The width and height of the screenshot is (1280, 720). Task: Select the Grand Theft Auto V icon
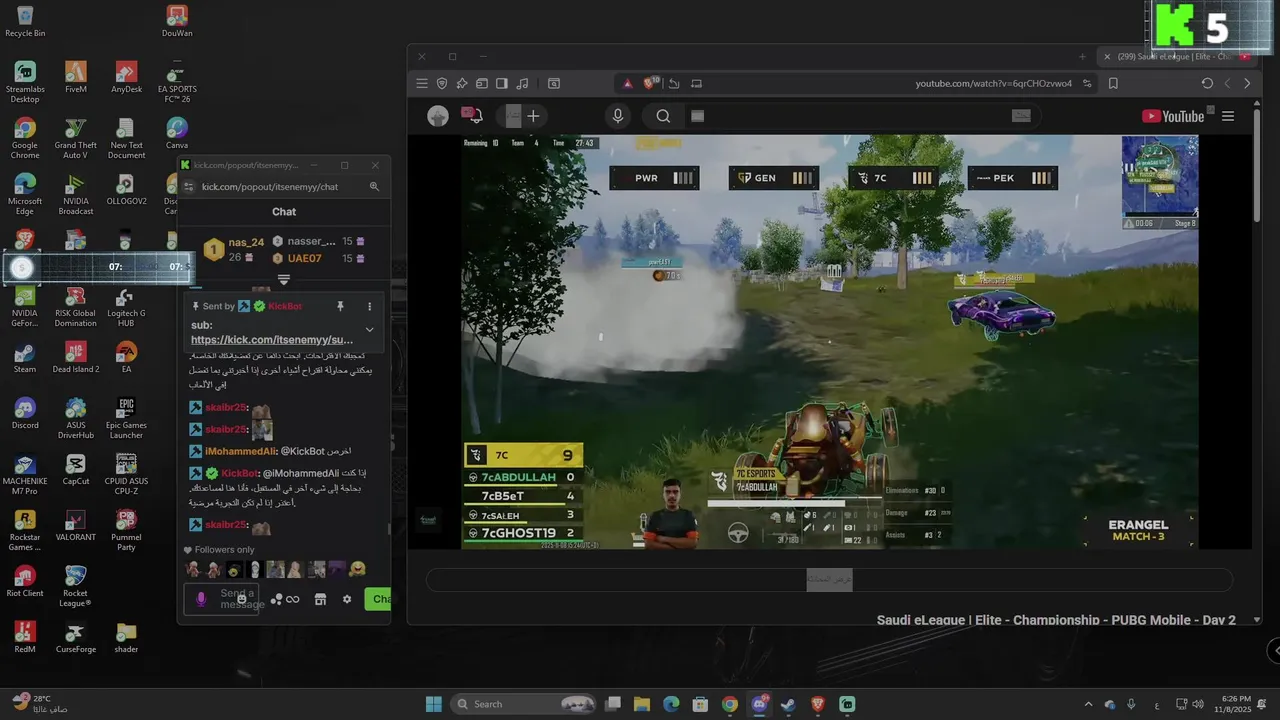pyautogui.click(x=76, y=139)
